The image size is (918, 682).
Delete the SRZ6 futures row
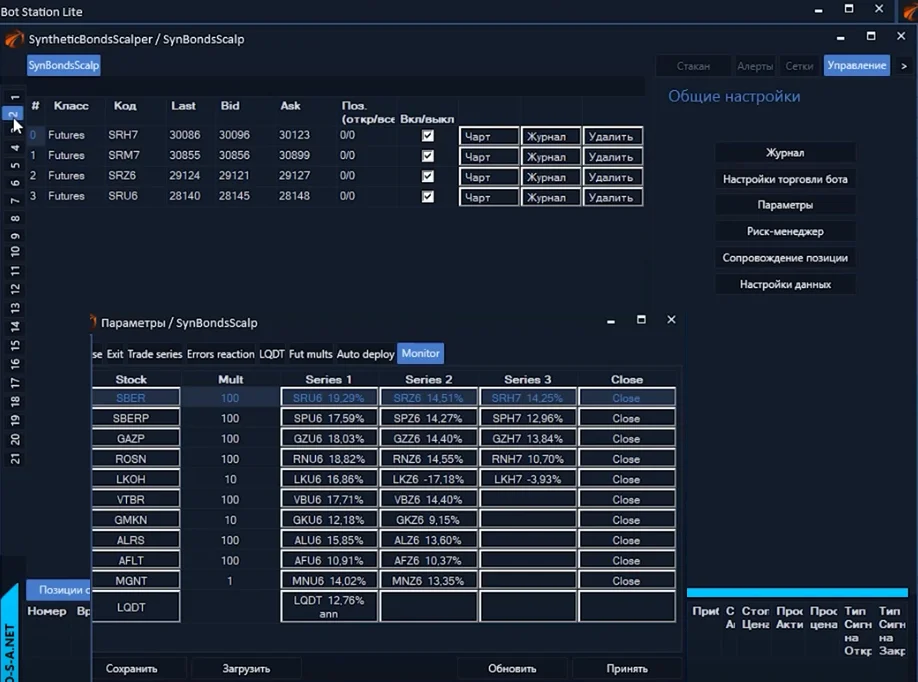pos(612,177)
